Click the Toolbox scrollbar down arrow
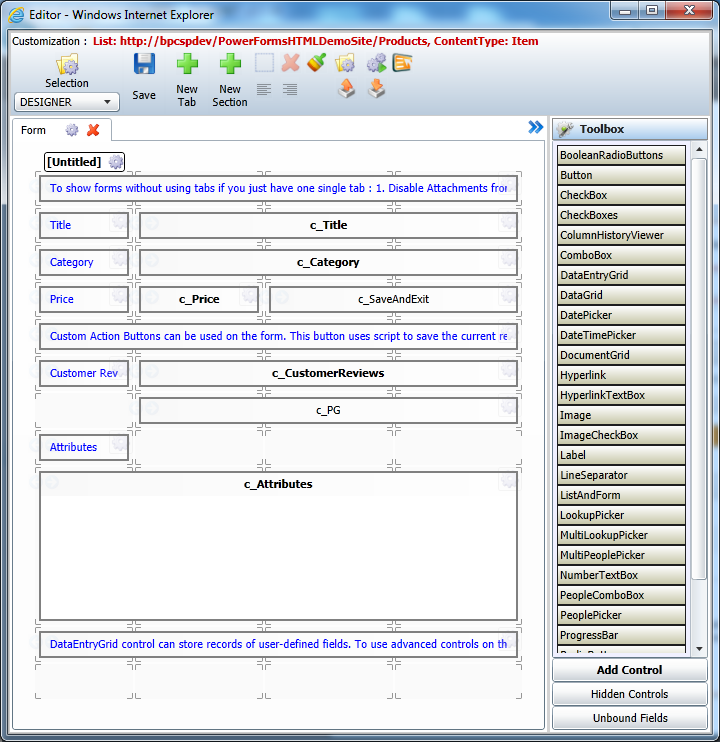Screen dimensions: 720x742 (699, 649)
